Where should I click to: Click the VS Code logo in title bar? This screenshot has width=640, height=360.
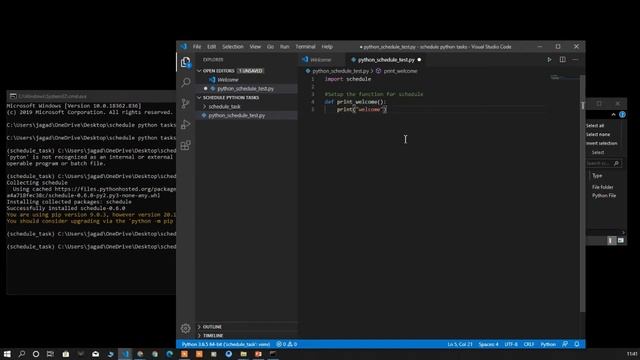tap(184, 47)
